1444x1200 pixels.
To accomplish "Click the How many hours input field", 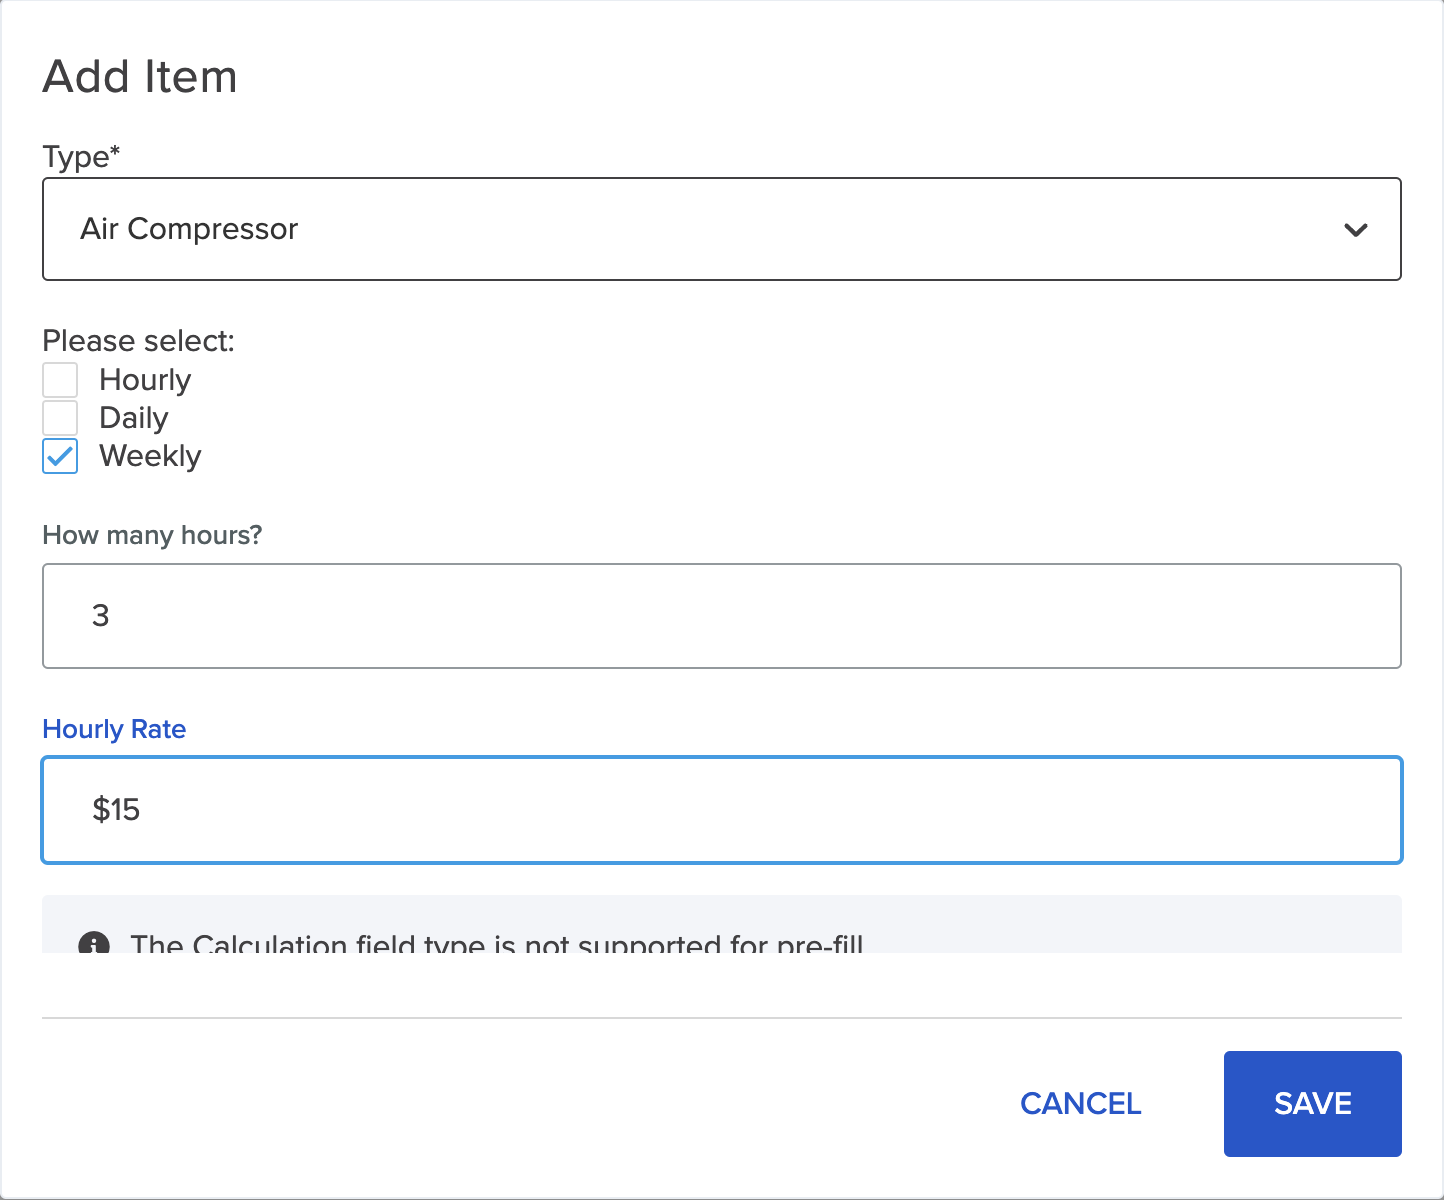I will tap(721, 616).
